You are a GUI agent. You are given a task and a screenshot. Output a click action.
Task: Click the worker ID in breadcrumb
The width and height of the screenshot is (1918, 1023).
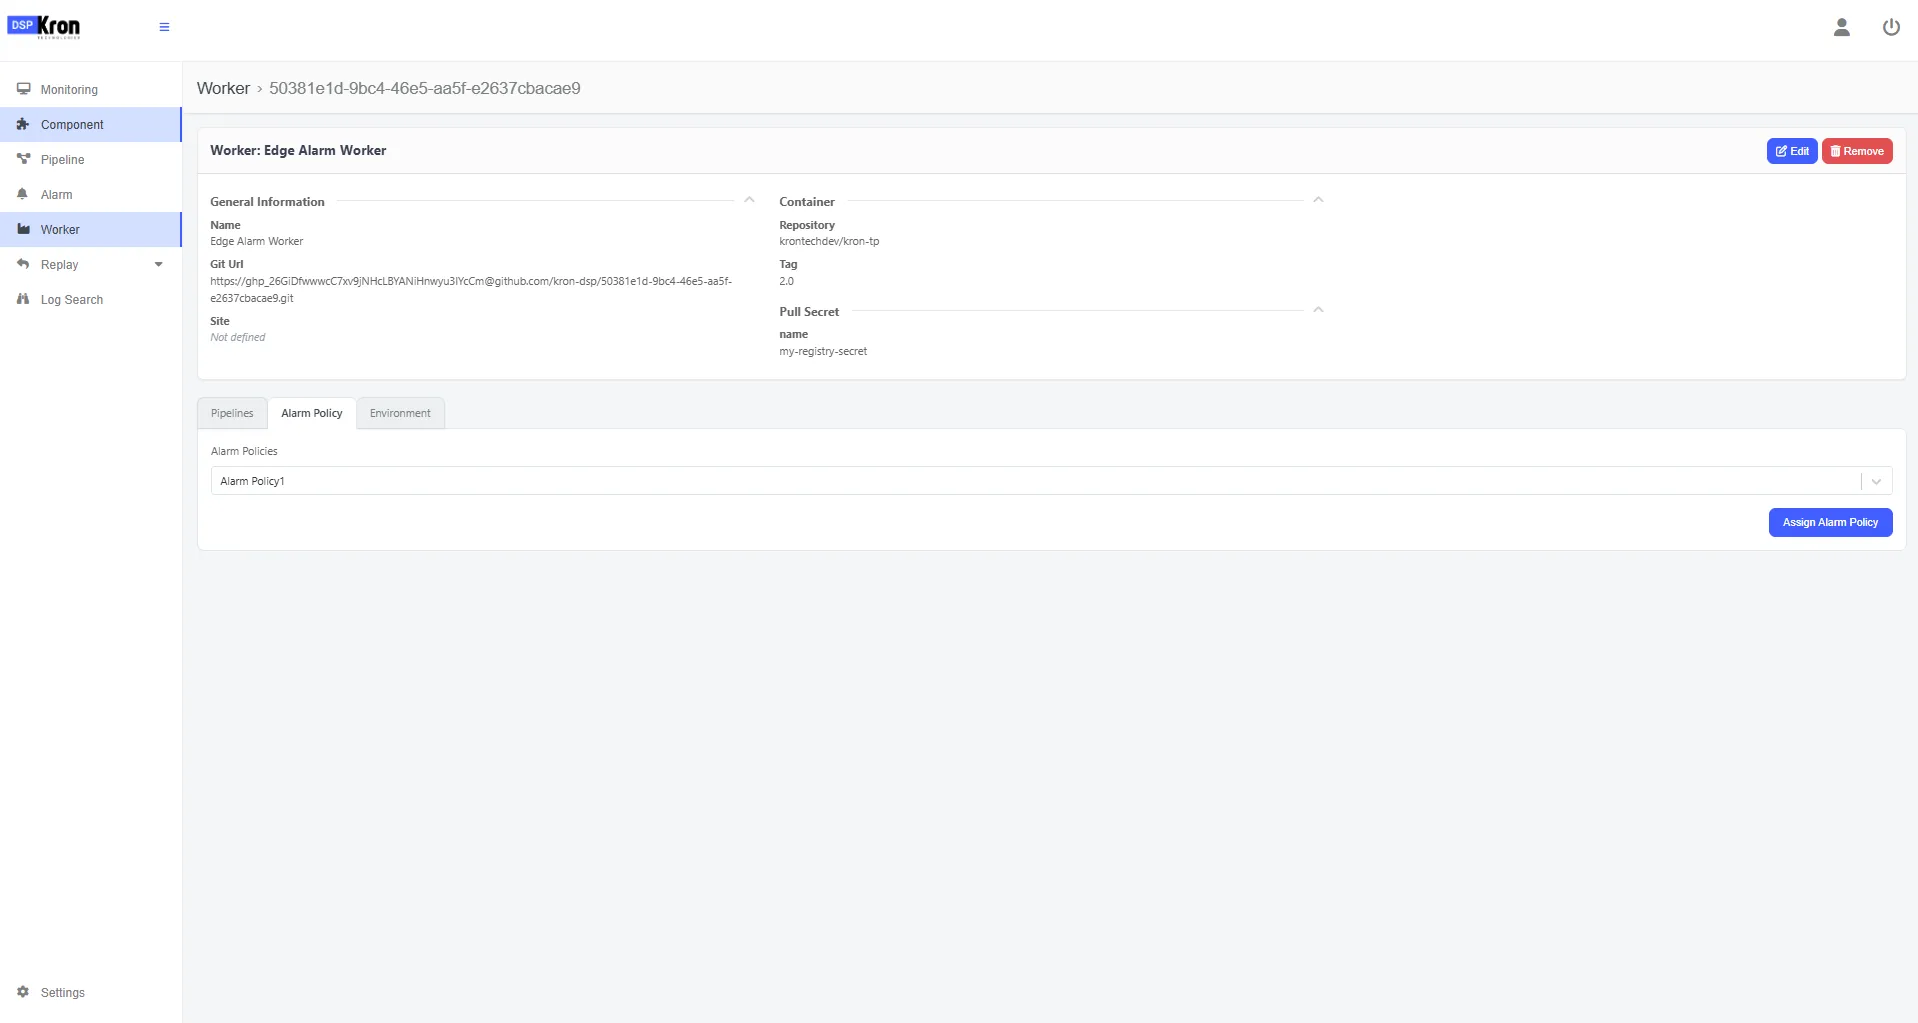tap(425, 88)
